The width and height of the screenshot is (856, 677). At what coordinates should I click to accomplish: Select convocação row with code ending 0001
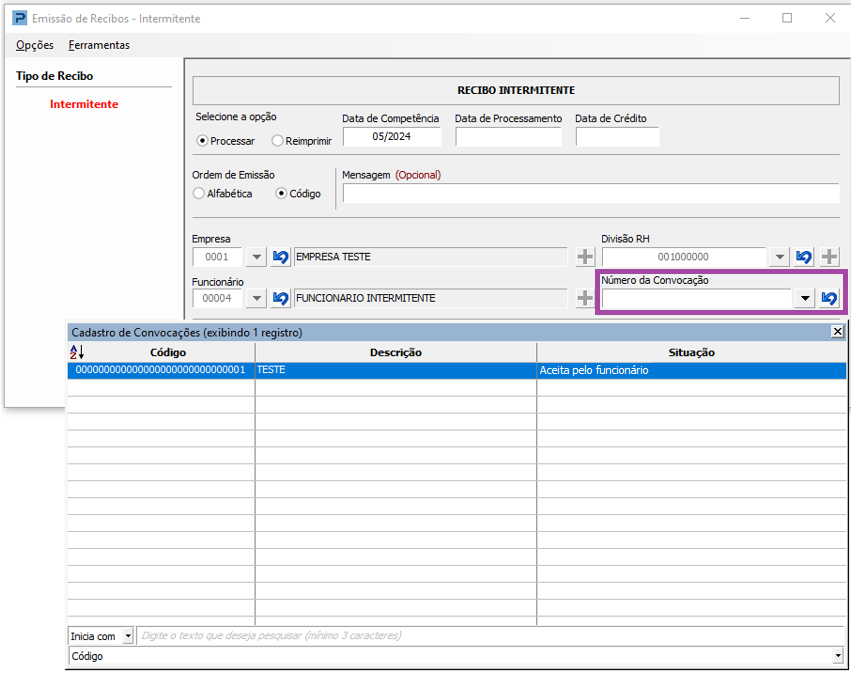pos(457,370)
